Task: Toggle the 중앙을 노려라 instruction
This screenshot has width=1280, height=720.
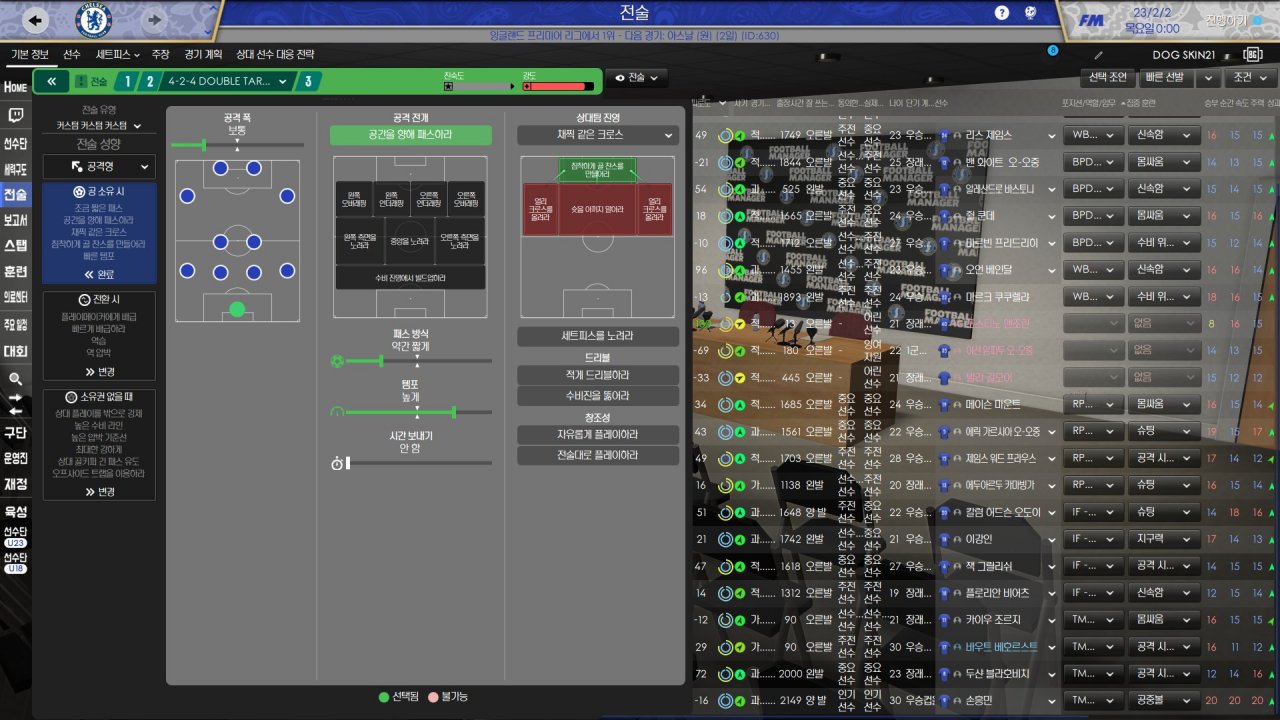Action: coord(410,242)
